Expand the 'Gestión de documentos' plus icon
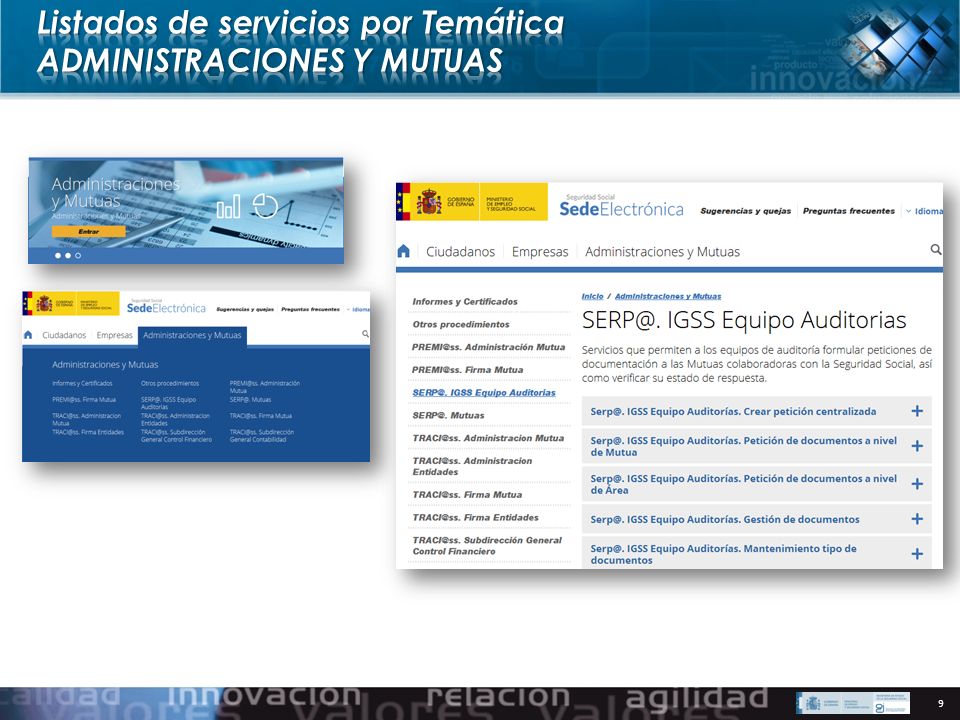Image resolution: width=960 pixels, height=720 pixels. pos(917,519)
